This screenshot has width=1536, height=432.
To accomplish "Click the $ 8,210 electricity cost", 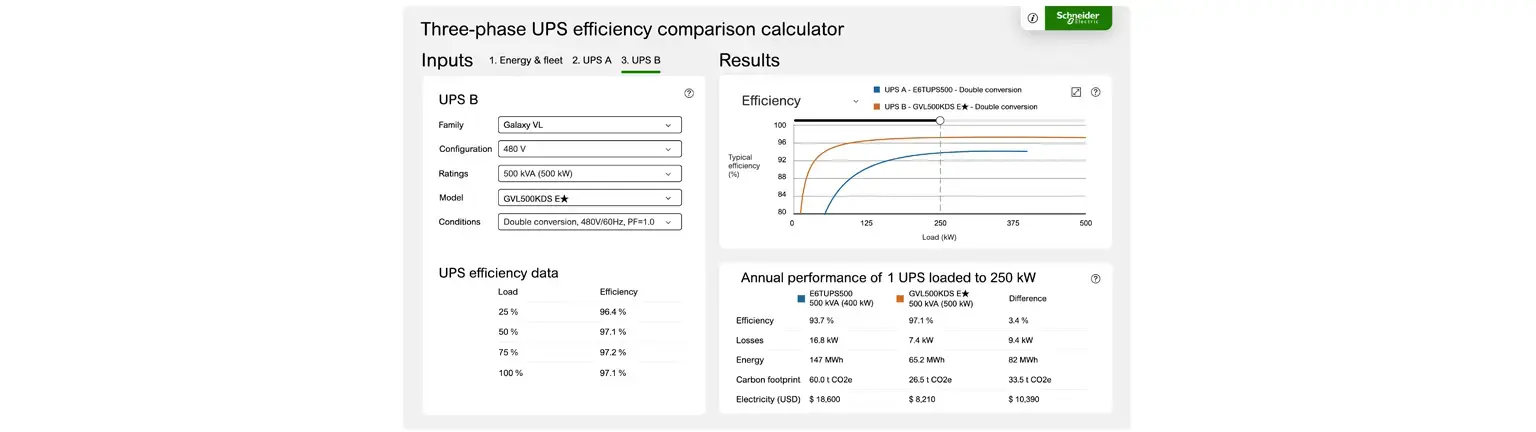I will click(x=923, y=399).
